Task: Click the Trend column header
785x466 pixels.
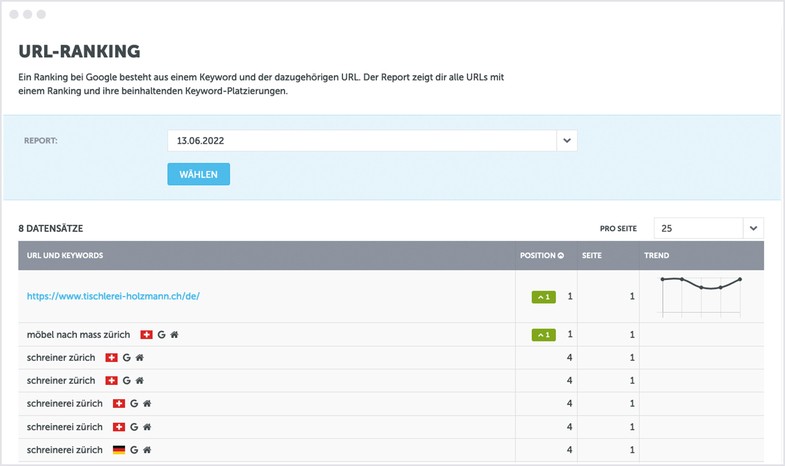Action: 657,256
